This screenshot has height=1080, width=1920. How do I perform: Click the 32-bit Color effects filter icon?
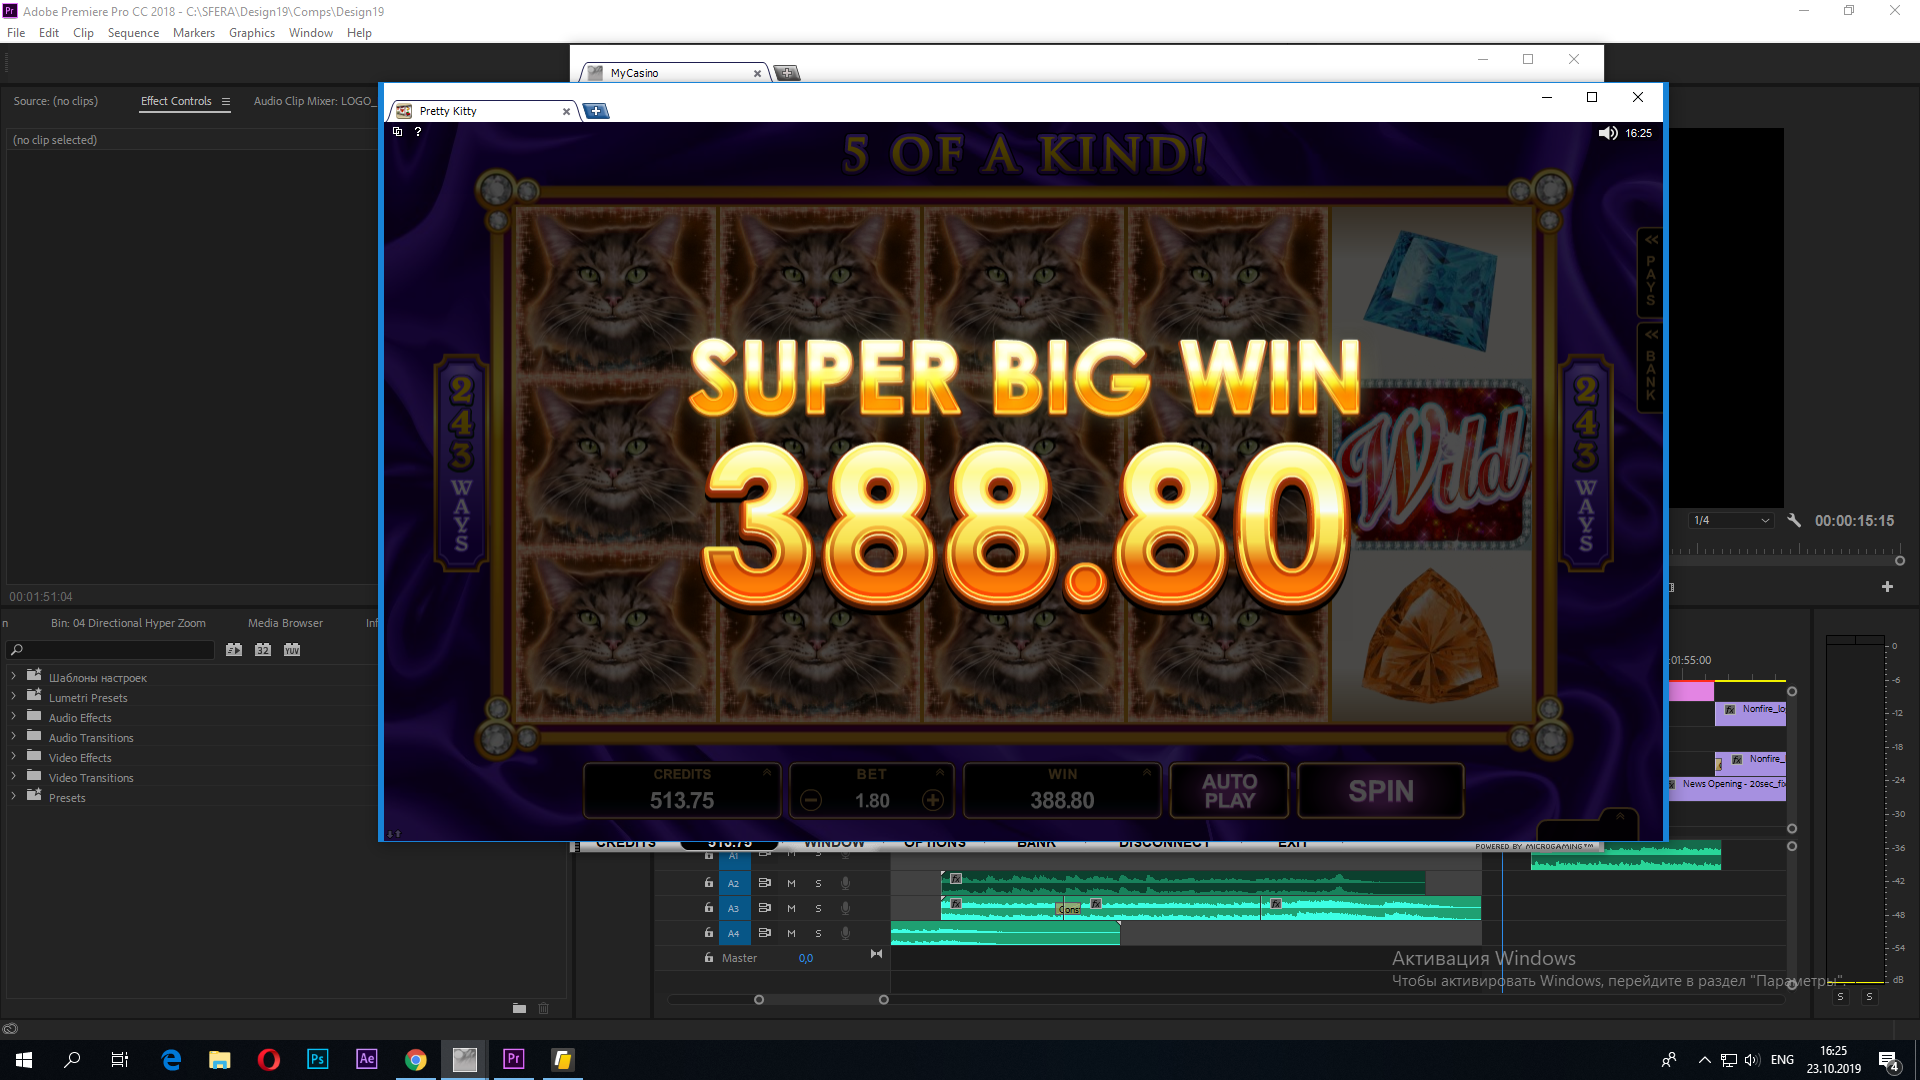[263, 650]
